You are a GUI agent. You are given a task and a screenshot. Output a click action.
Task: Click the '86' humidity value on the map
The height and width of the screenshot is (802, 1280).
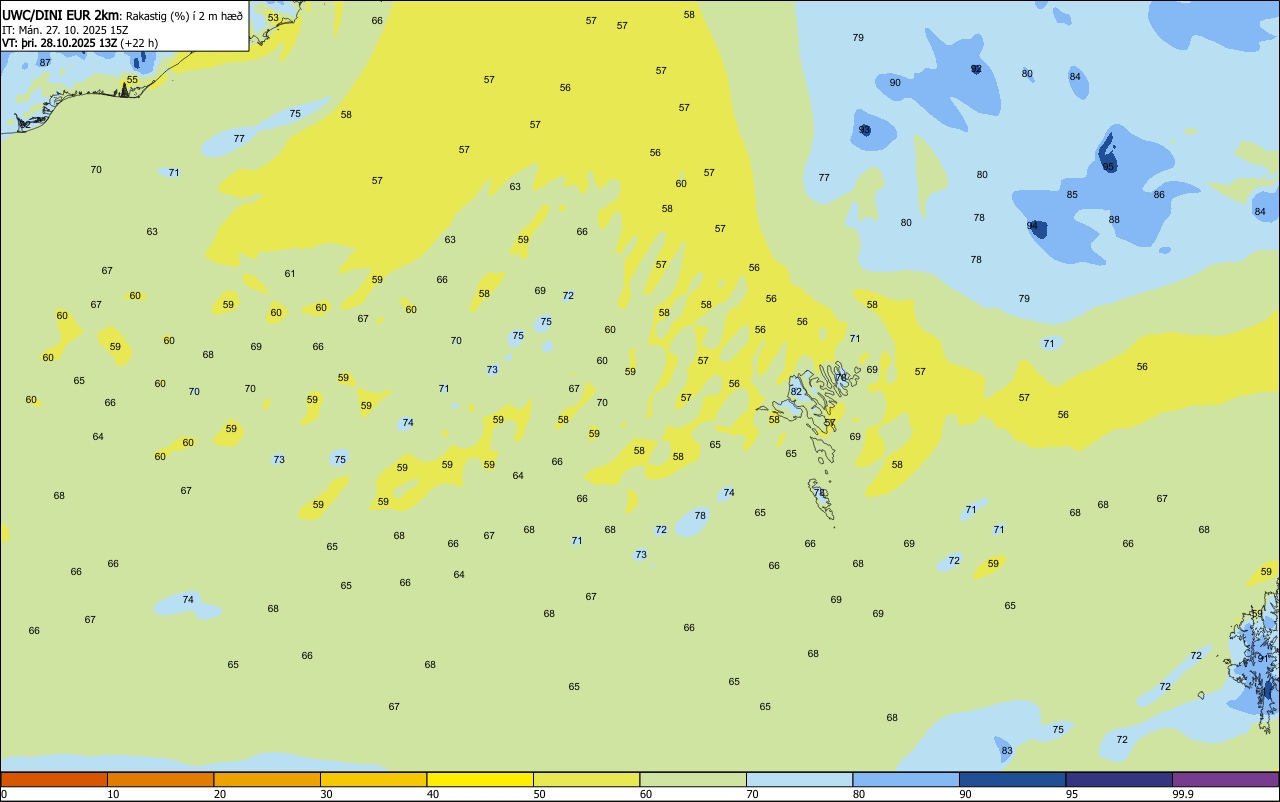click(1159, 194)
